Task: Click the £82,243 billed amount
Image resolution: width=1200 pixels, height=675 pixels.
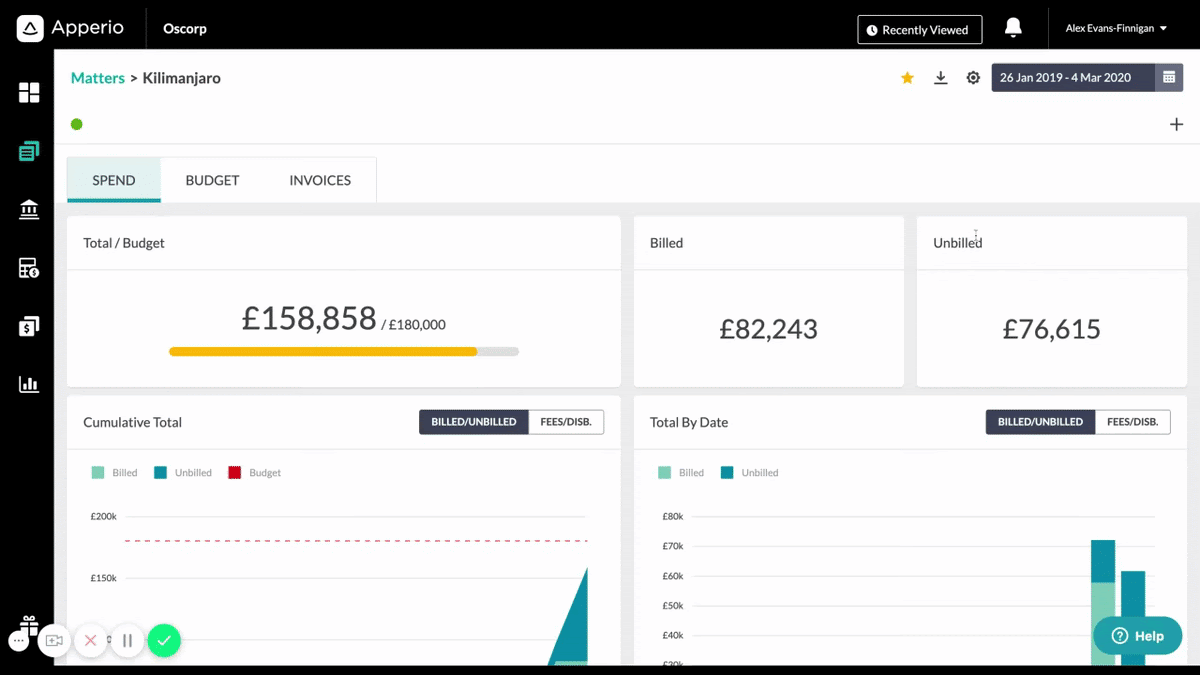Action: 769,329
